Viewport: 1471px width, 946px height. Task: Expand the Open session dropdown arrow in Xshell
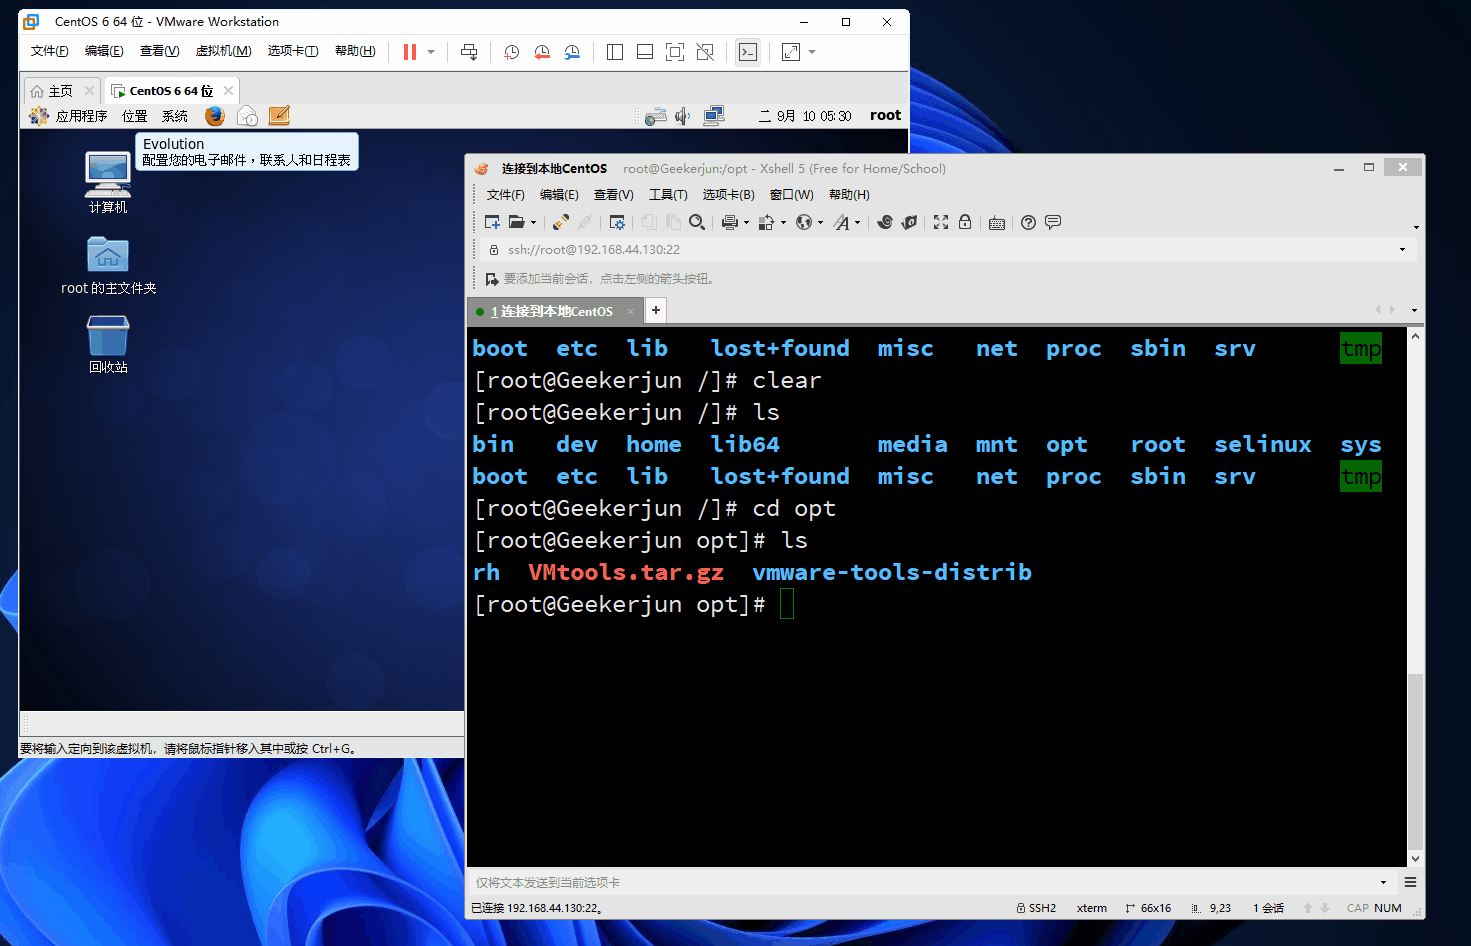533,223
